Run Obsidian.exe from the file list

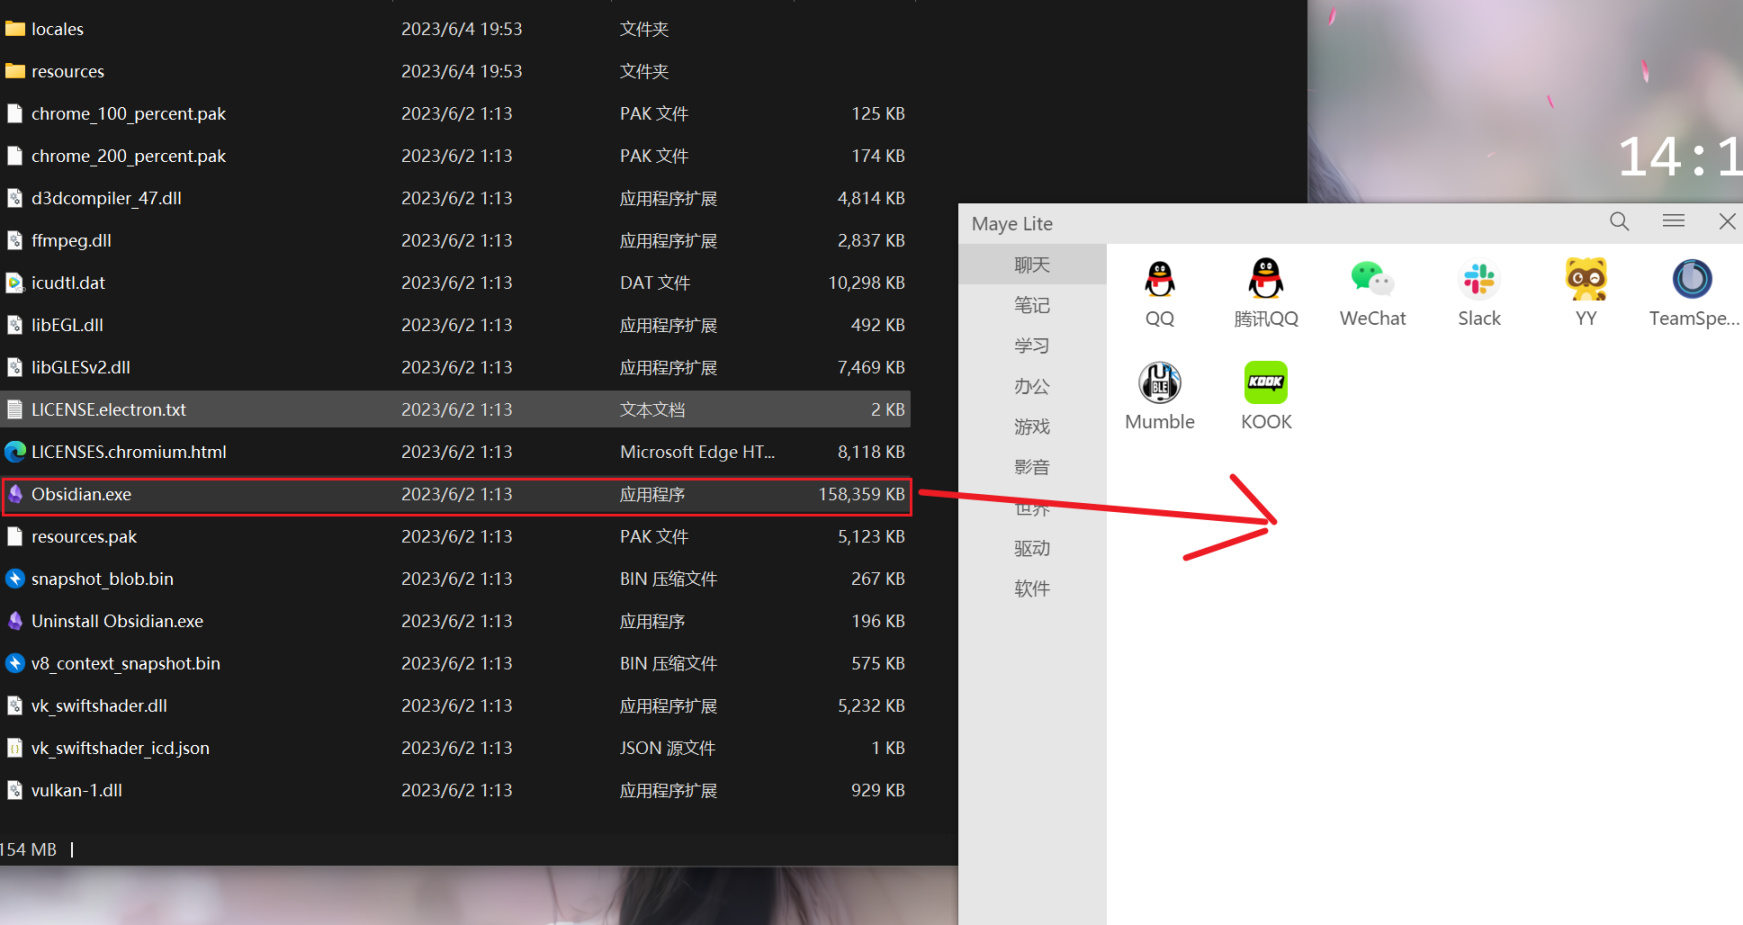81,494
